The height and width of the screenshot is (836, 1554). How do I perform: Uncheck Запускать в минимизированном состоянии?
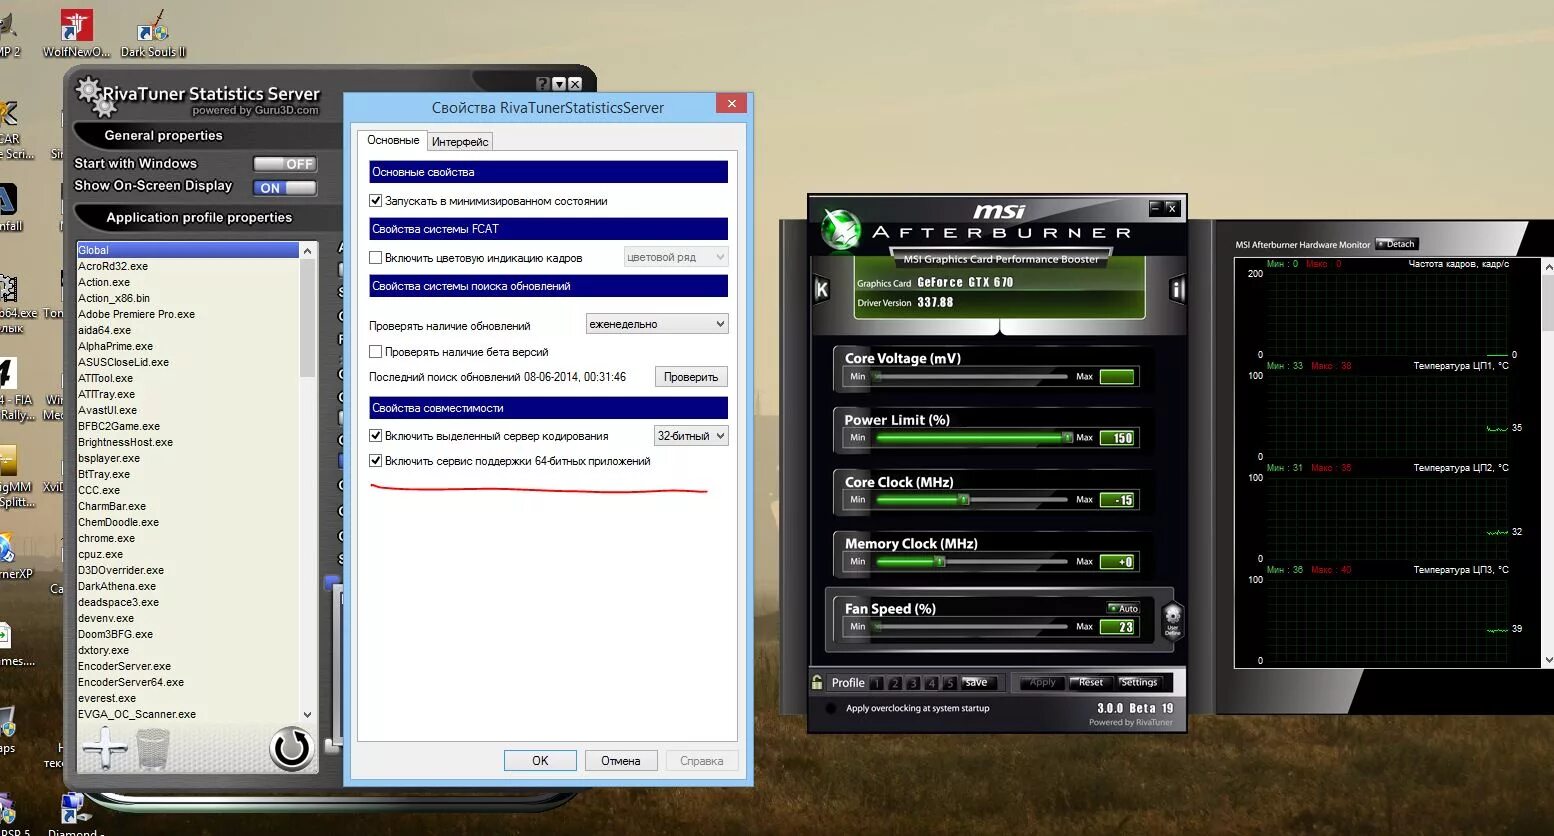point(376,201)
